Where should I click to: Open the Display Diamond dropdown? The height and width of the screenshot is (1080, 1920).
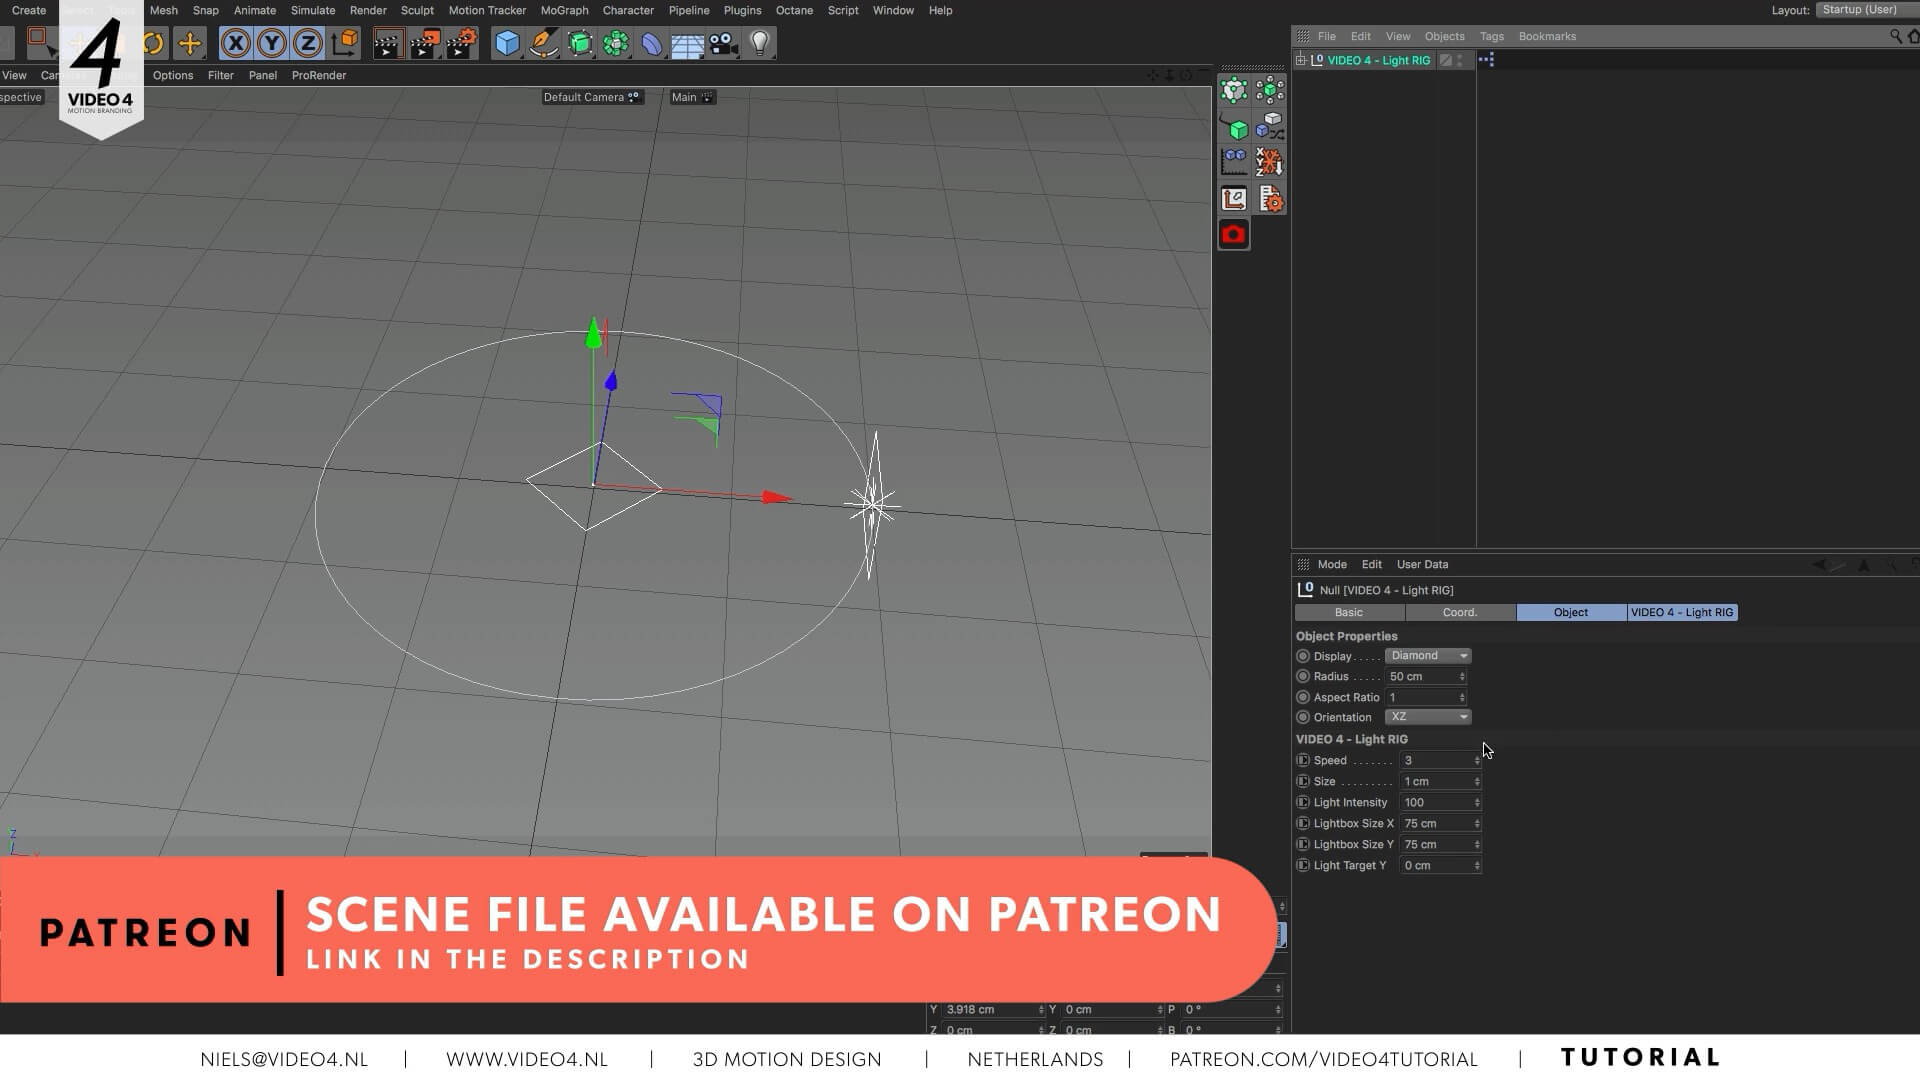1428,656
